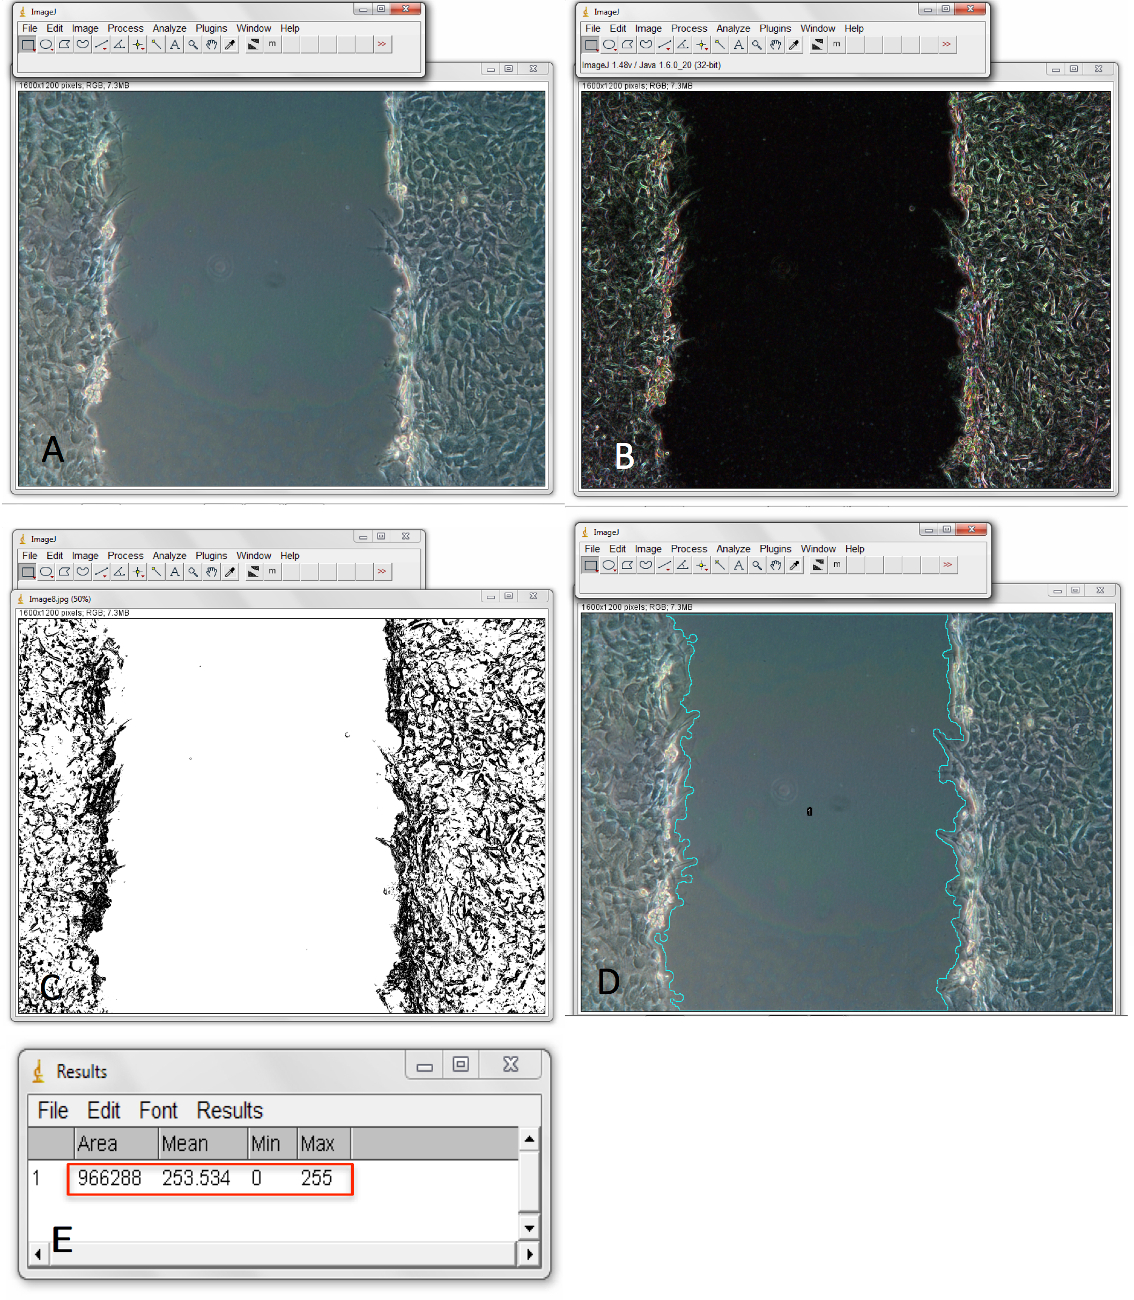Click Max column header in Results table
Image resolution: width=1134 pixels, height=1300 pixels.
pyautogui.click(x=325, y=1144)
